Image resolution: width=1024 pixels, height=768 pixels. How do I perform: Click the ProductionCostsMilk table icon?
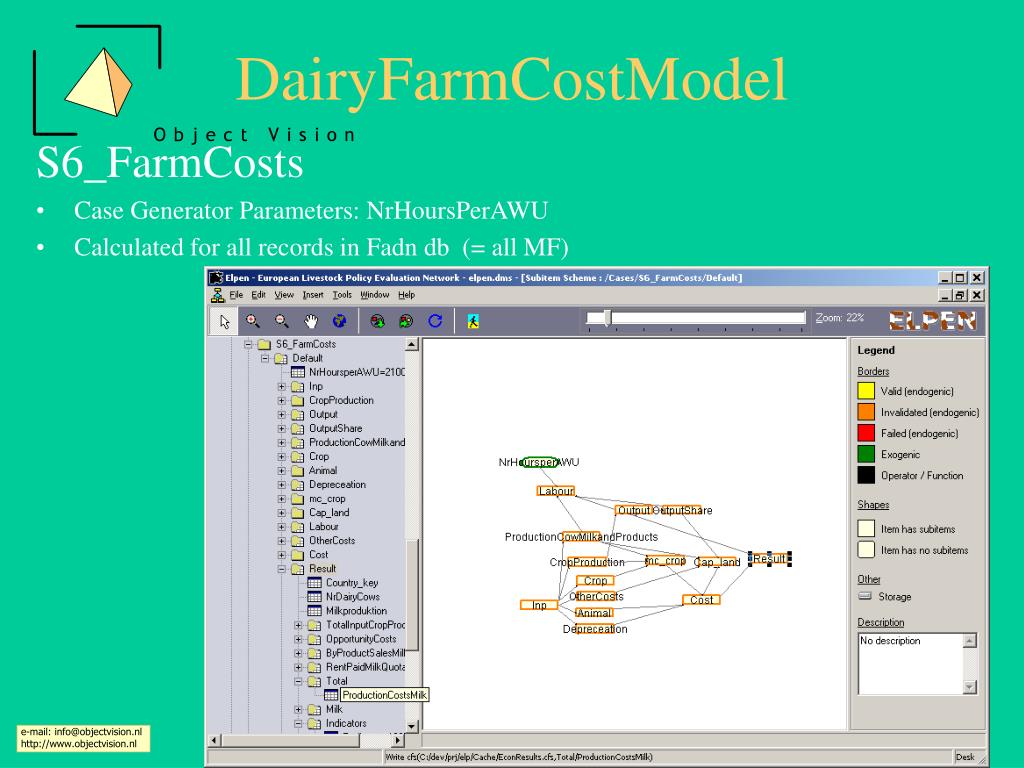coord(331,695)
